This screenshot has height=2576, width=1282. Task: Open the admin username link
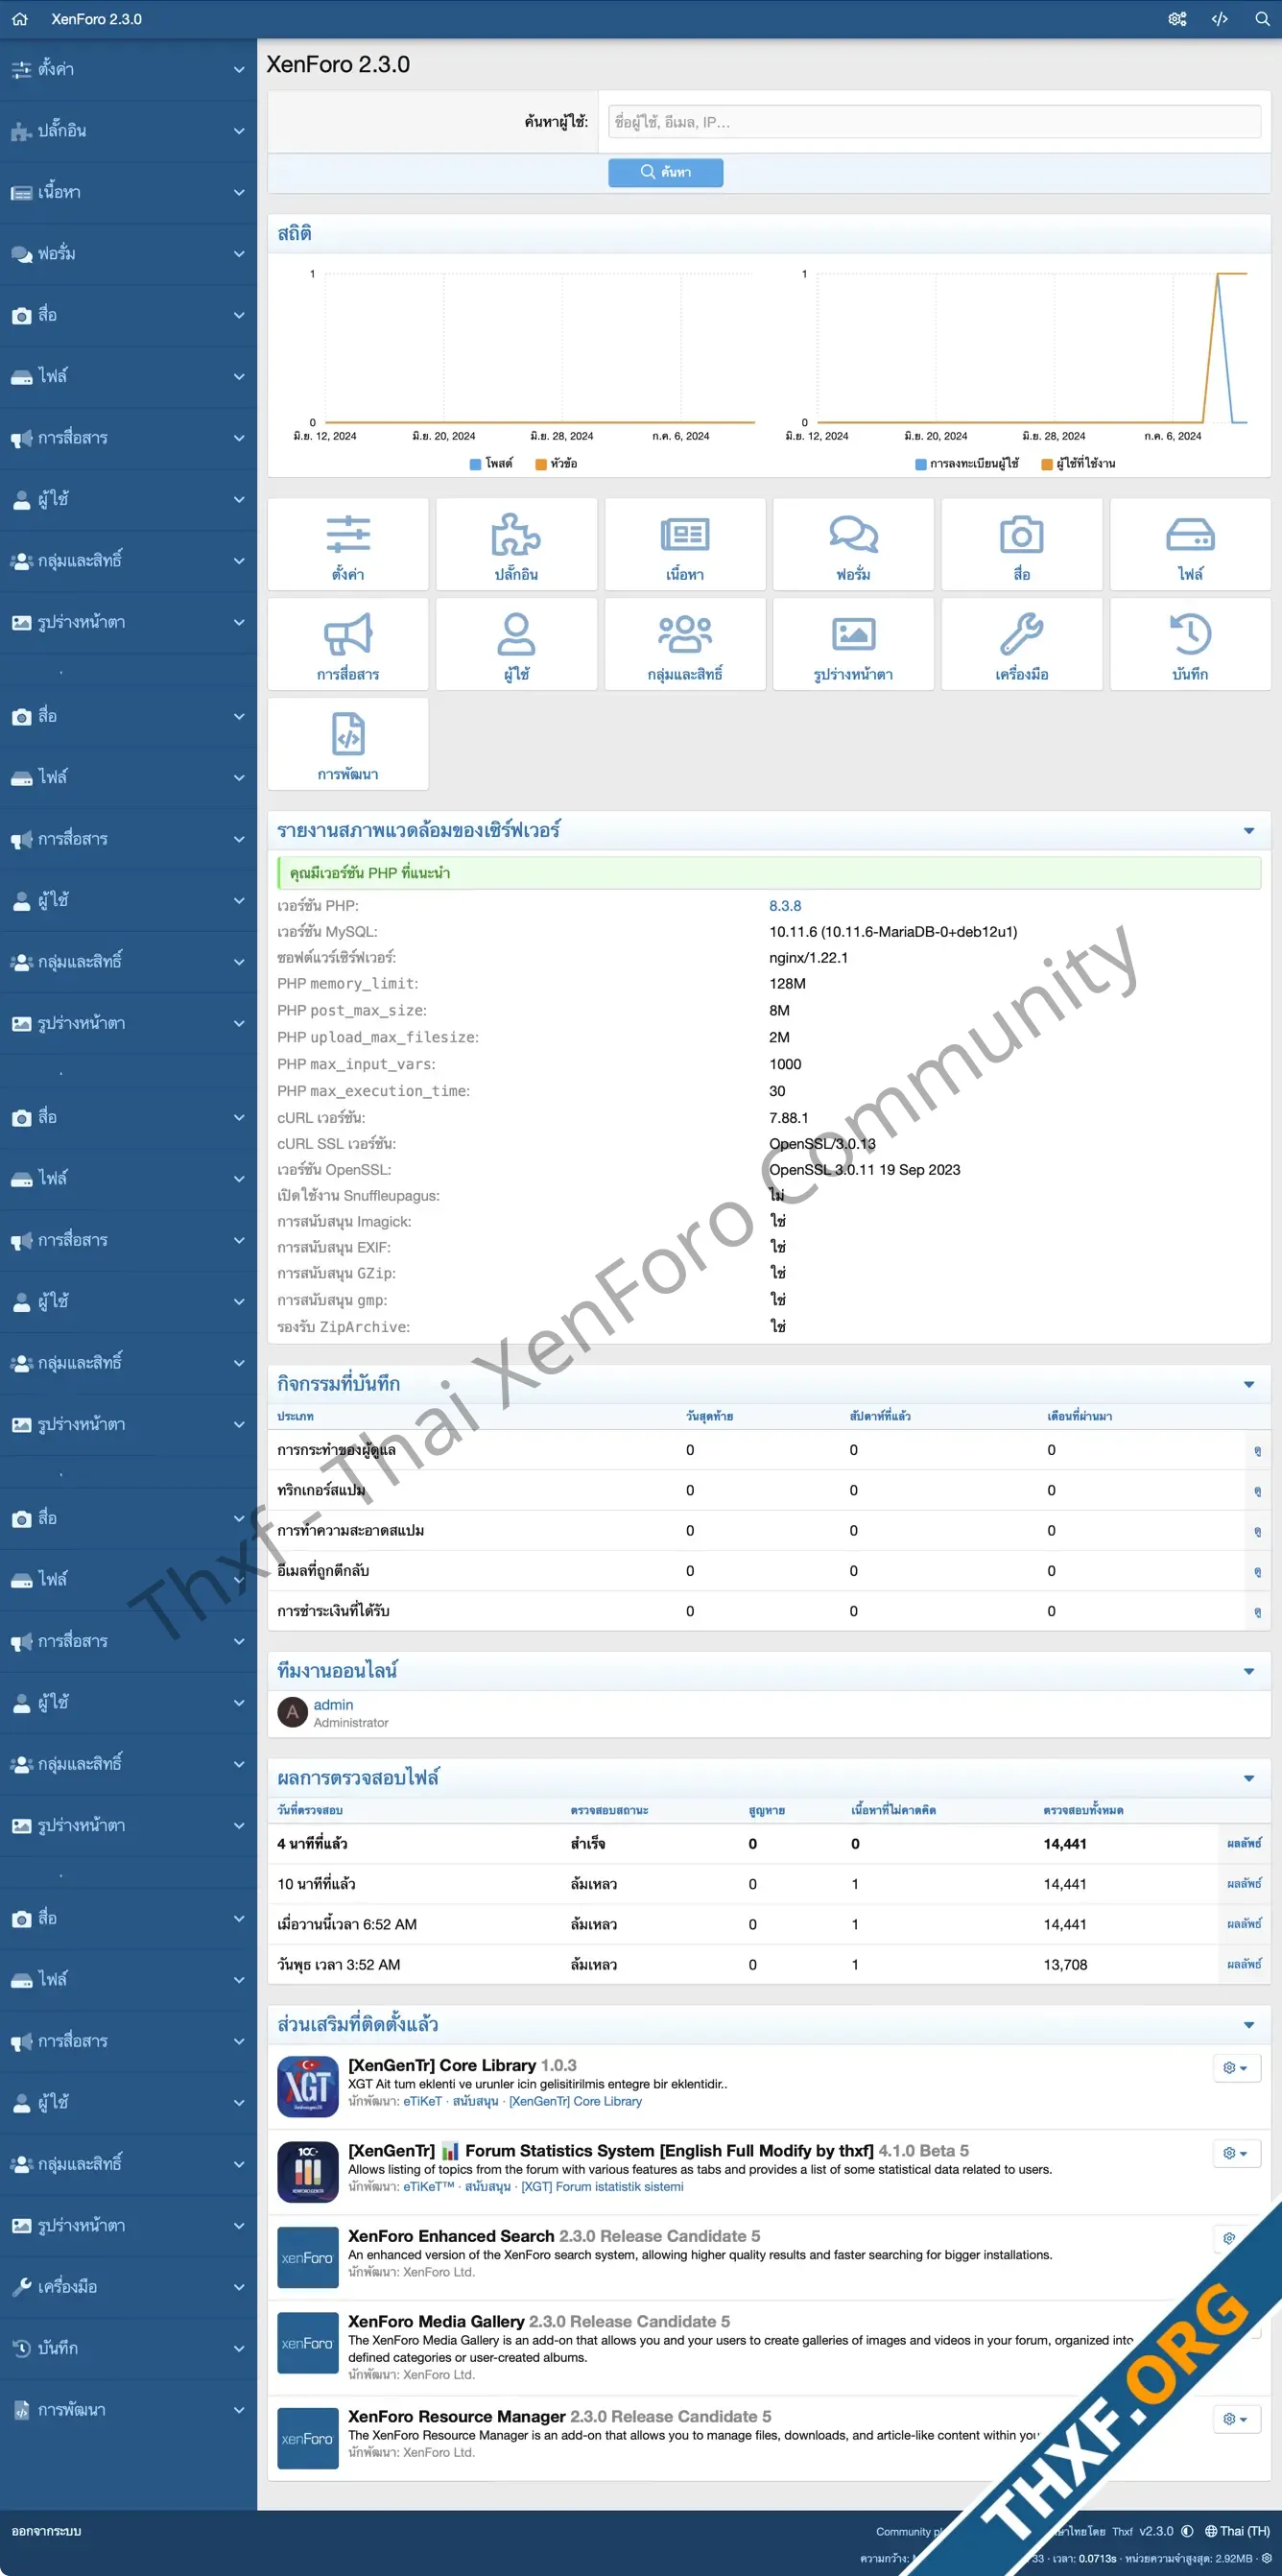(333, 1704)
